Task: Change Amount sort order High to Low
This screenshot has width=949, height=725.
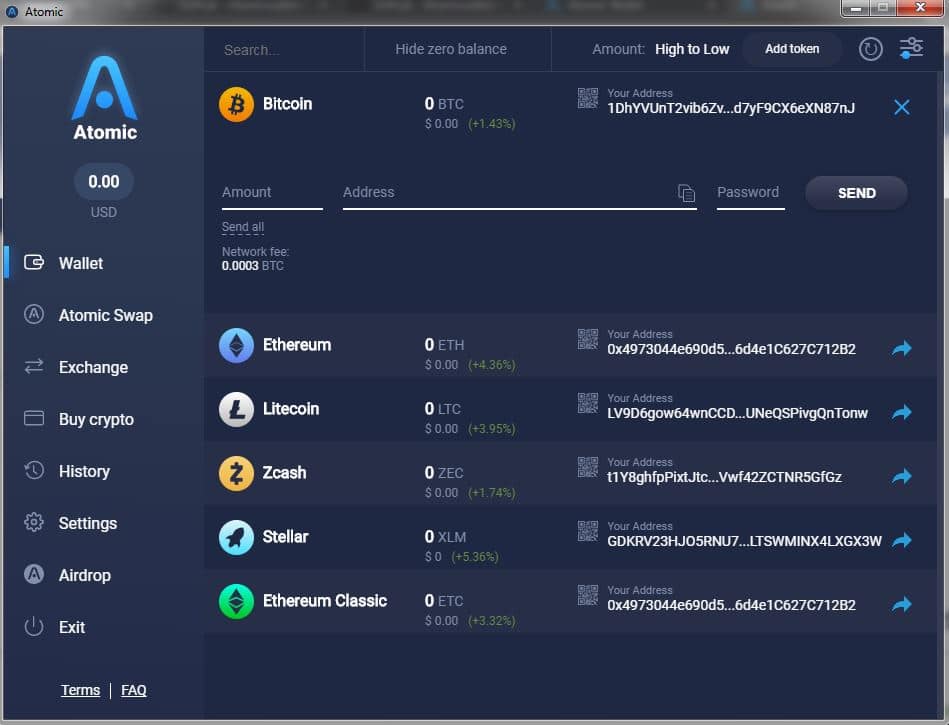Action: [x=692, y=49]
